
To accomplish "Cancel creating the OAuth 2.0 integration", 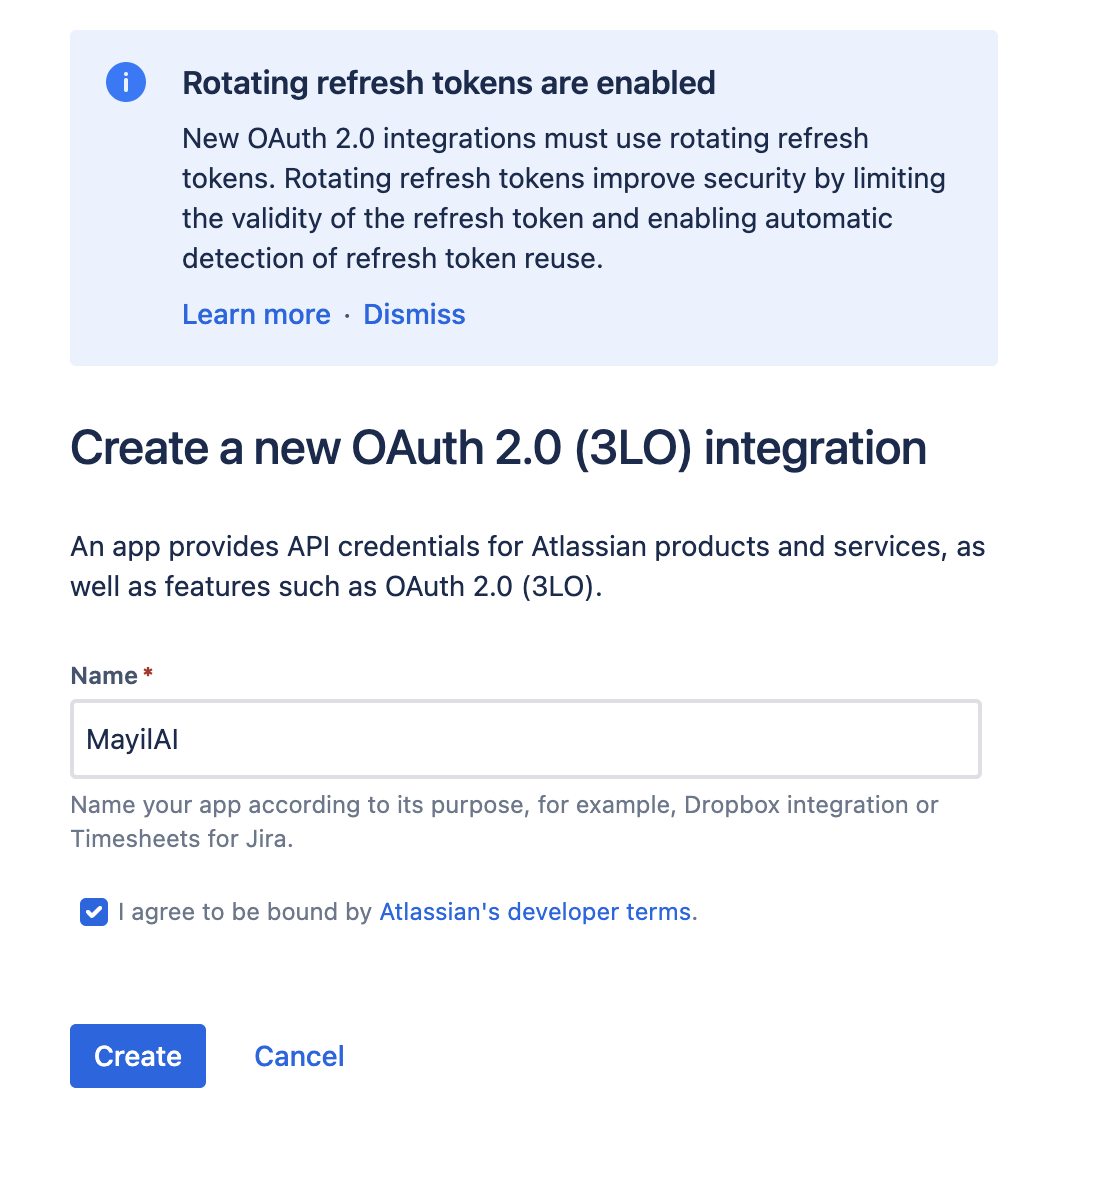I will [299, 1055].
